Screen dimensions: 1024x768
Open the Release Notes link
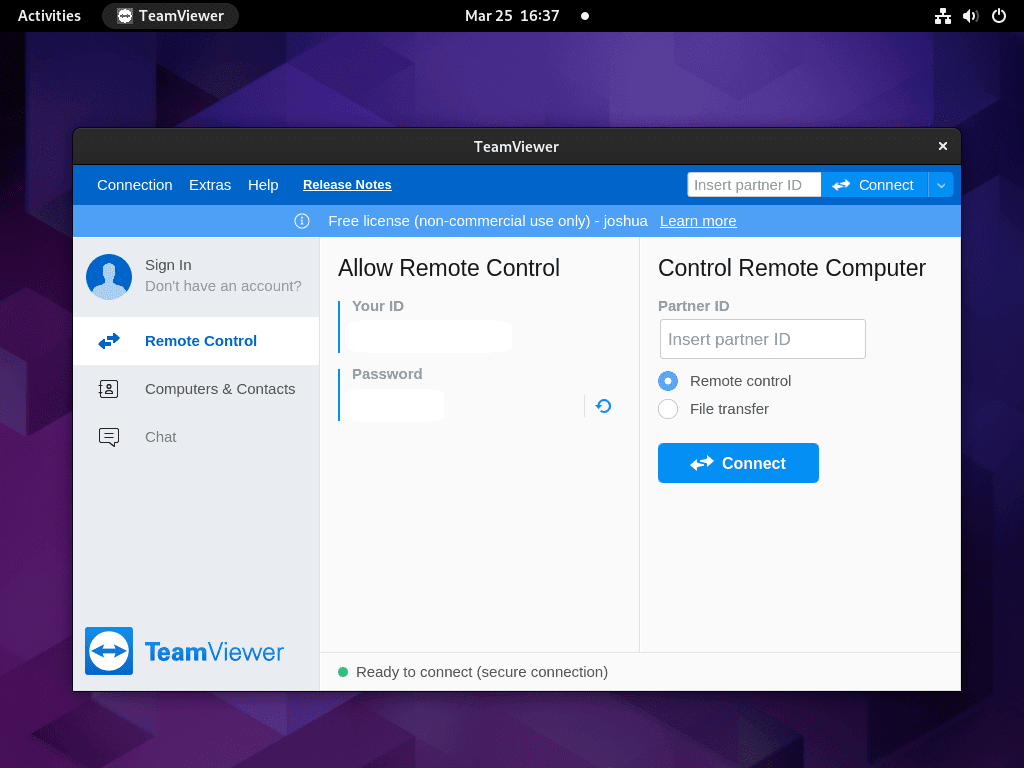click(346, 185)
